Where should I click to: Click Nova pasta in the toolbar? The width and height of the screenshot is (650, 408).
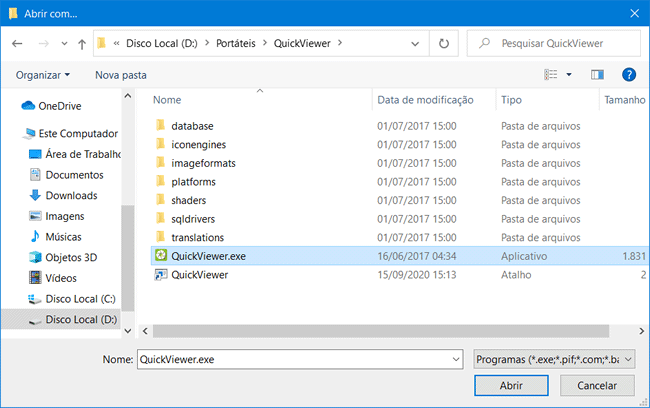(120, 75)
